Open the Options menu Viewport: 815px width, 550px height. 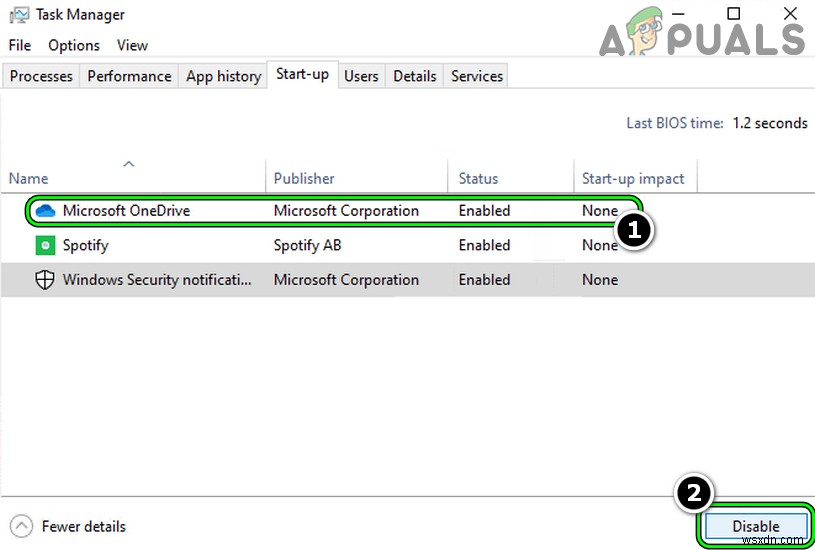[x=74, y=45]
